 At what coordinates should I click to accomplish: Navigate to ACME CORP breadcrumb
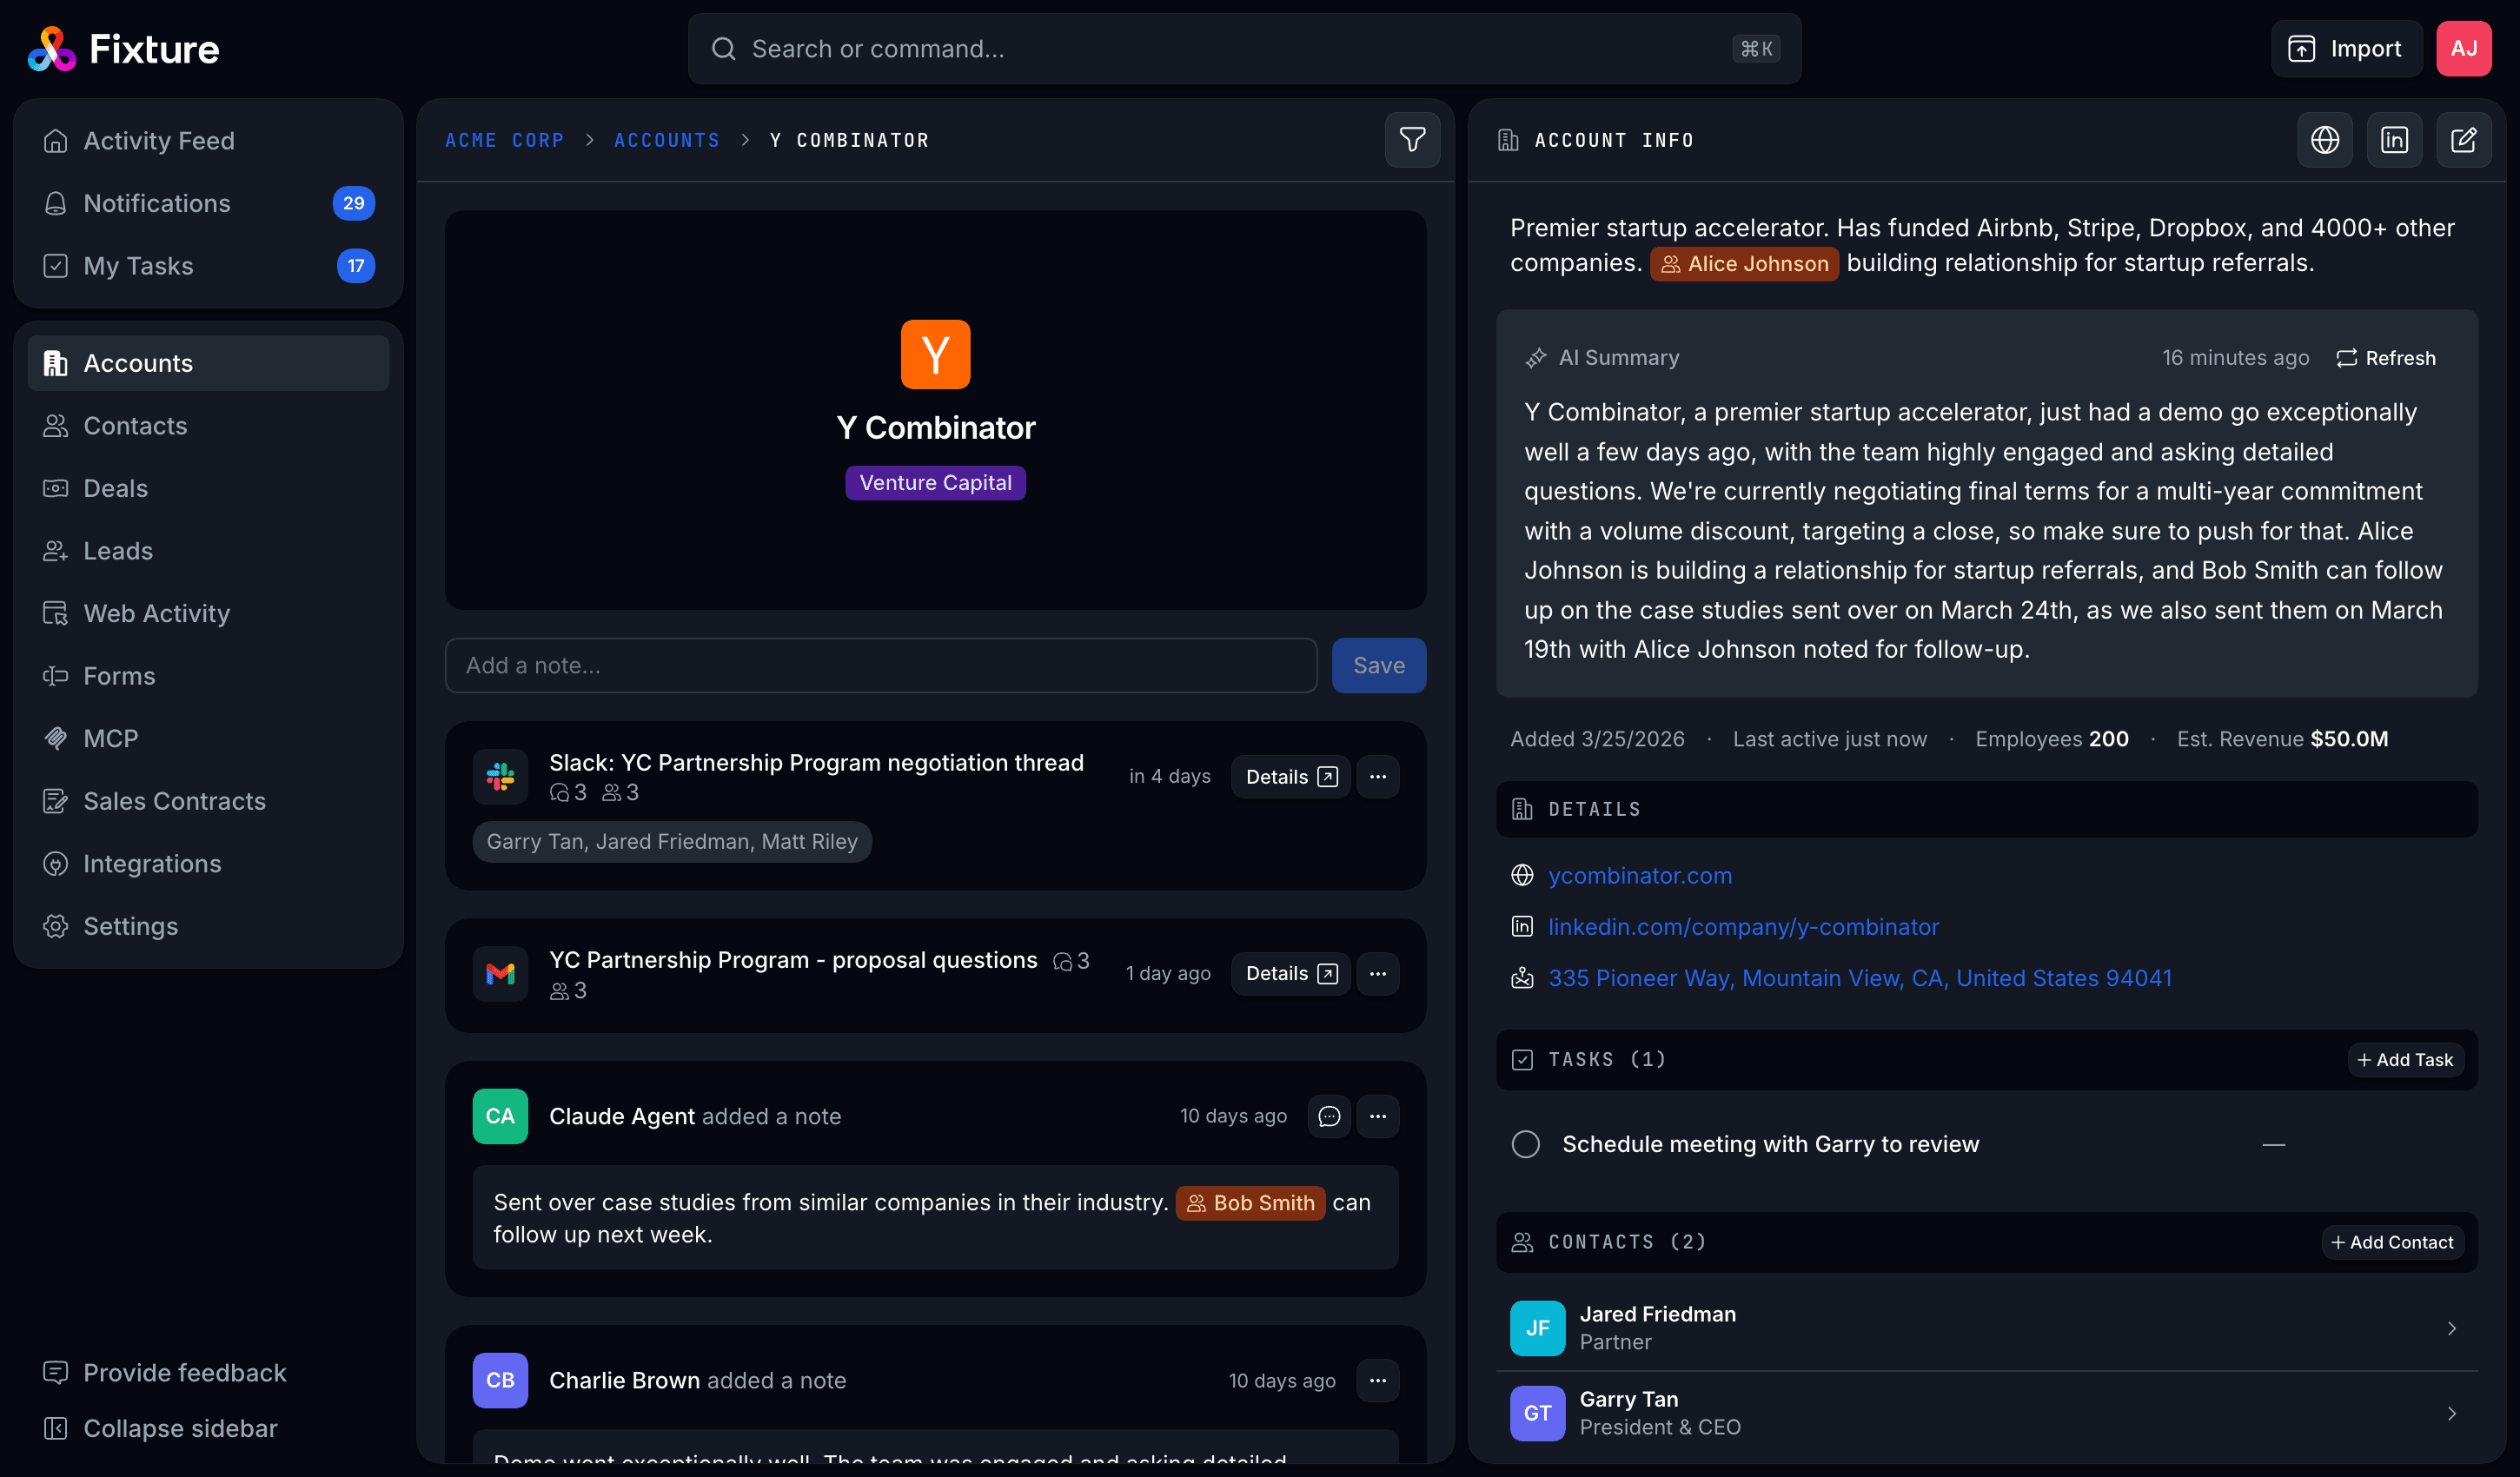click(504, 140)
